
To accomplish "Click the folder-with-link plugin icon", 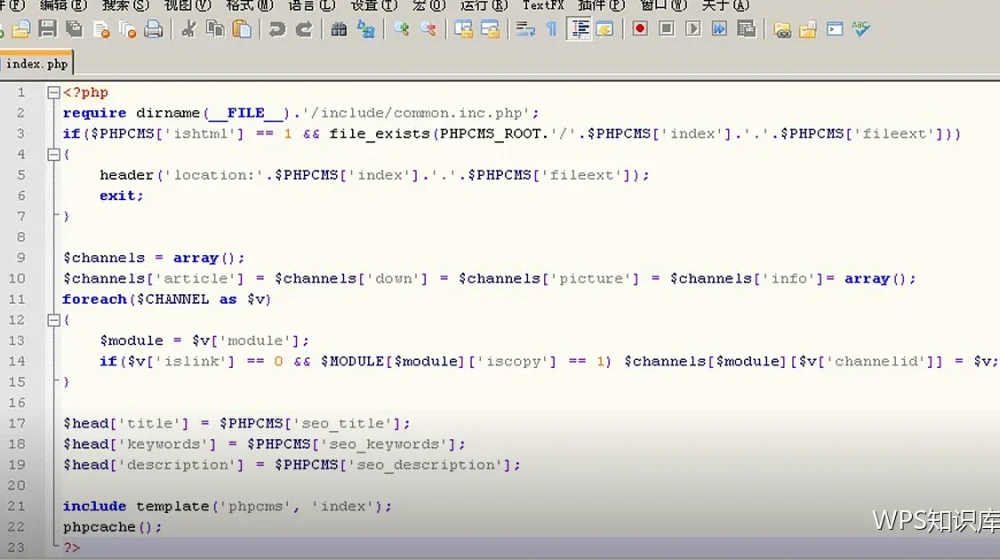I will click(782, 29).
